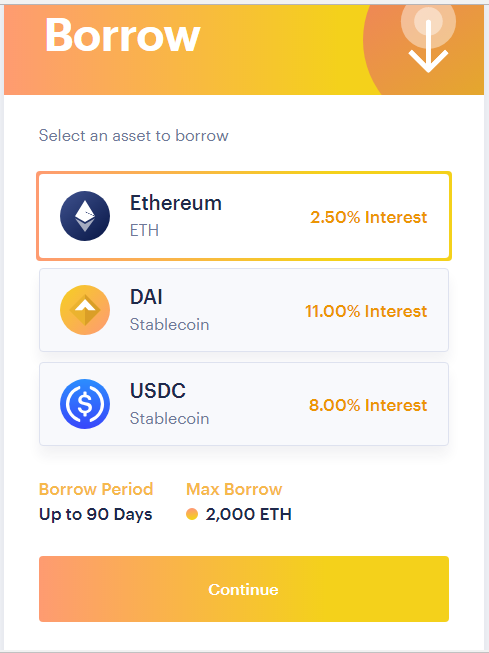Viewport: 489px width, 653px height.
Task: Click the 2.50% Interest label
Action: 369,217
